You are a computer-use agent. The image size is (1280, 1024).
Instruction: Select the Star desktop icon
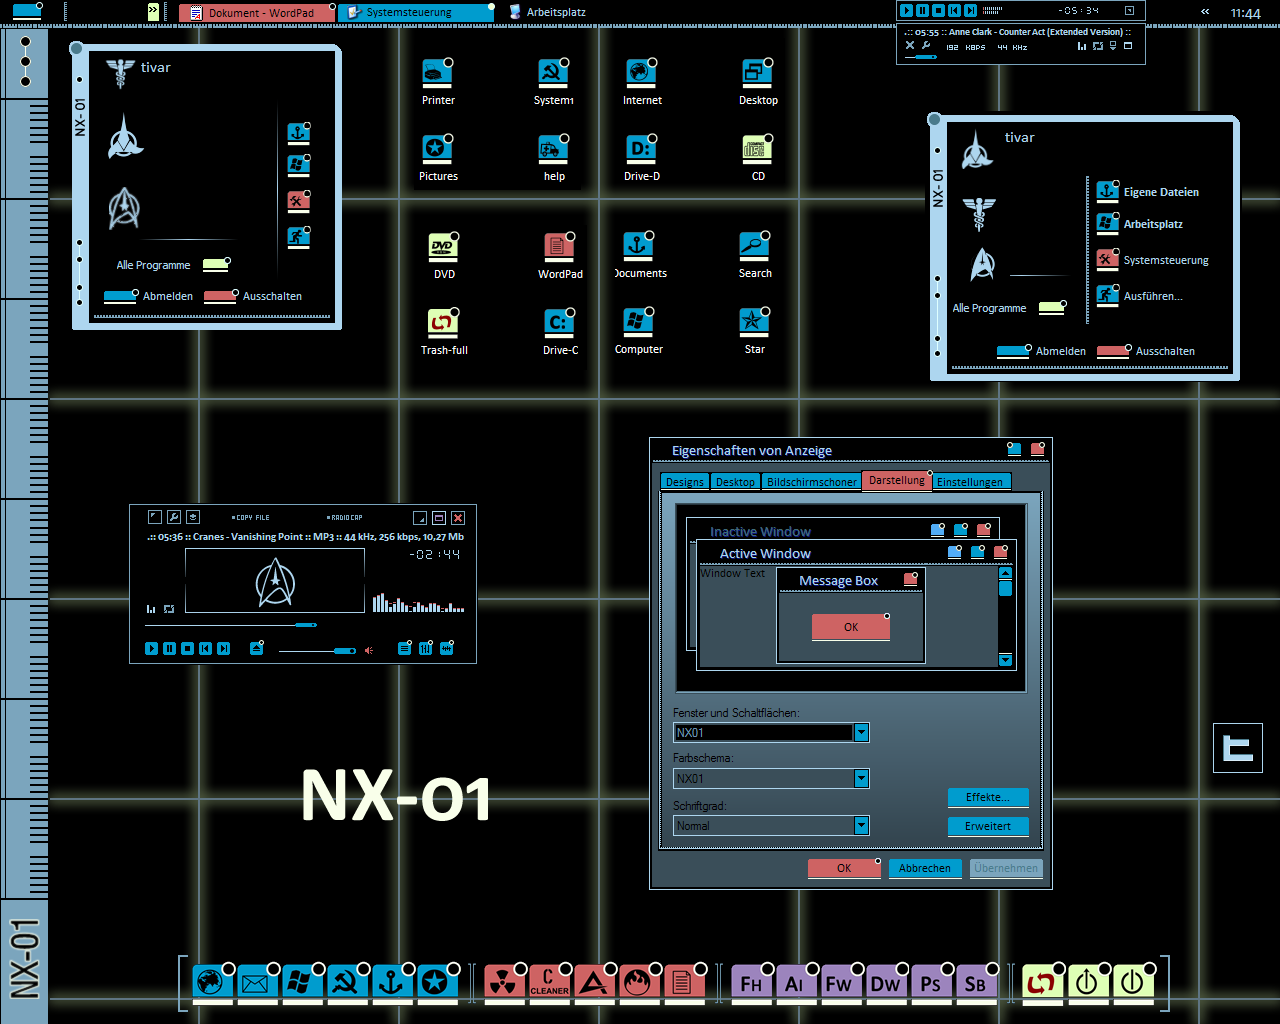click(754, 331)
